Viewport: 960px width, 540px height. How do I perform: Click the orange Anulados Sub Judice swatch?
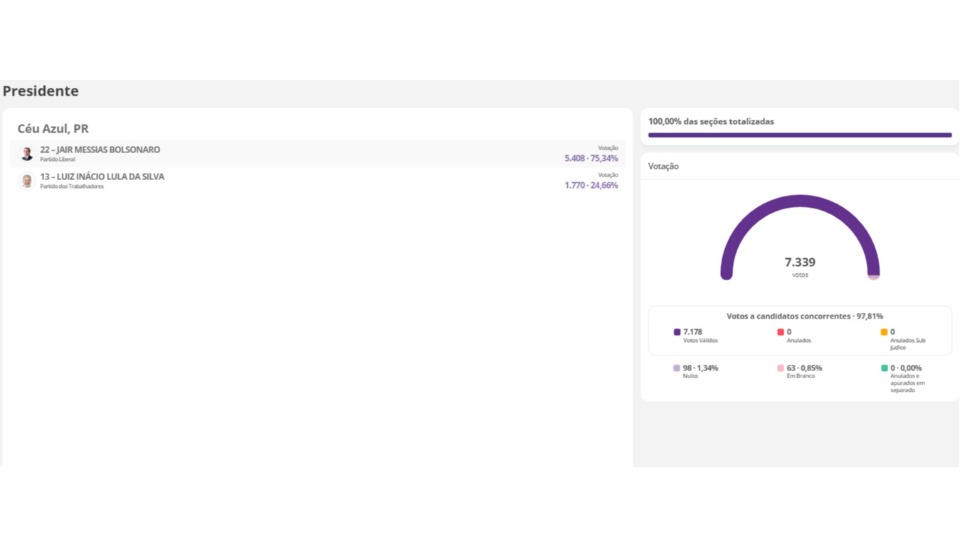[x=884, y=332]
